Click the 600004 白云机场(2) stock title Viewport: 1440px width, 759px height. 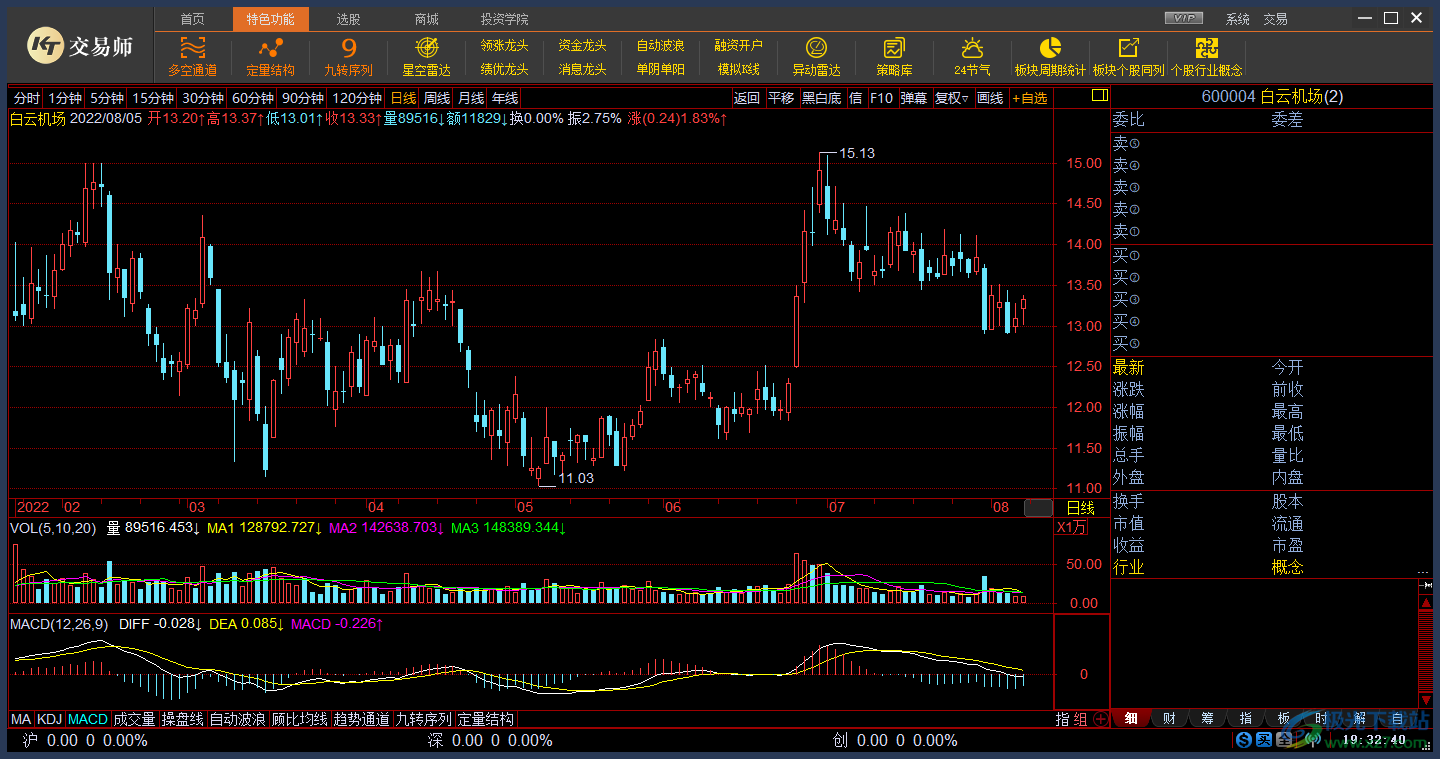tap(1272, 96)
